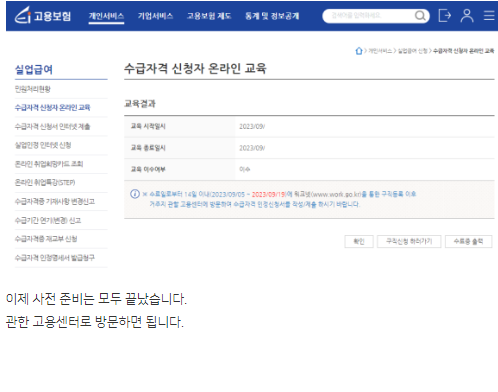Click the page title 수급자격 신청자 온라인 교육
The image size is (498, 392).
[x=195, y=68]
